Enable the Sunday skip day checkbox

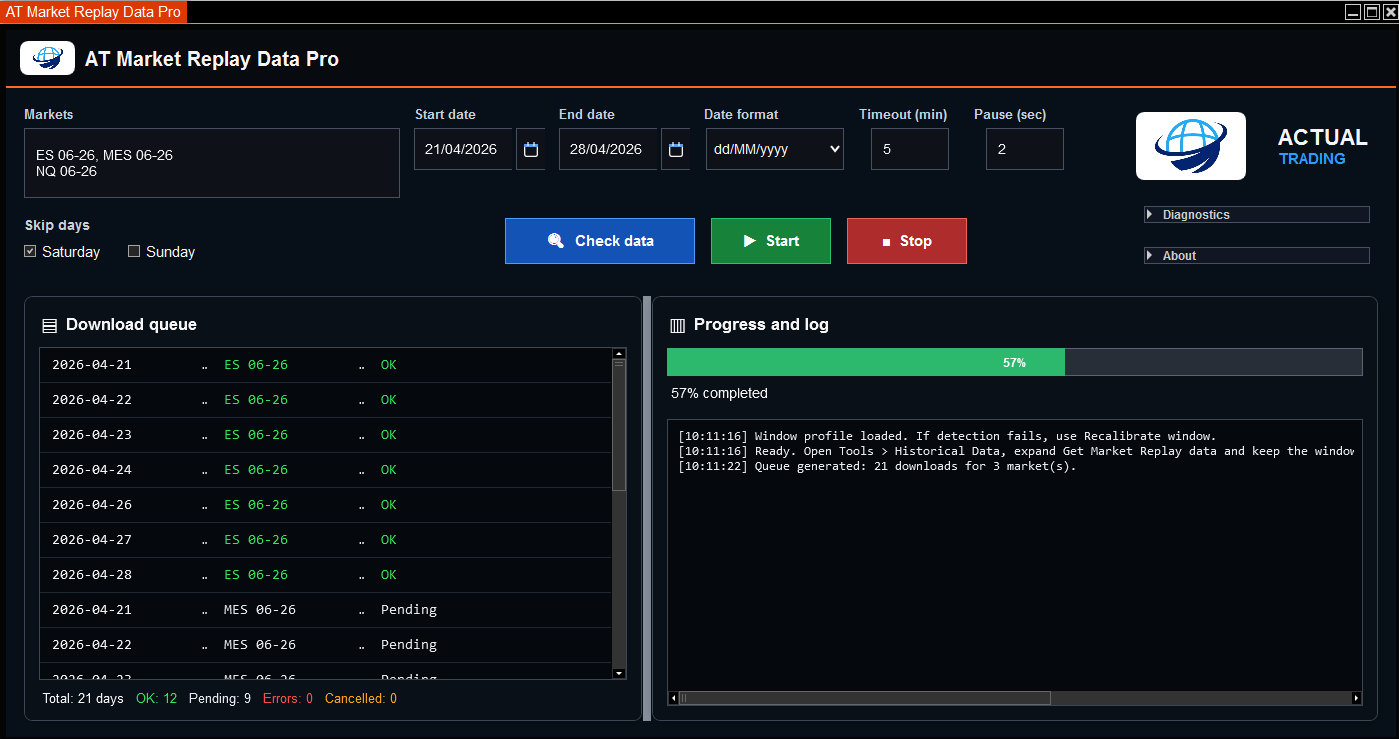134,251
